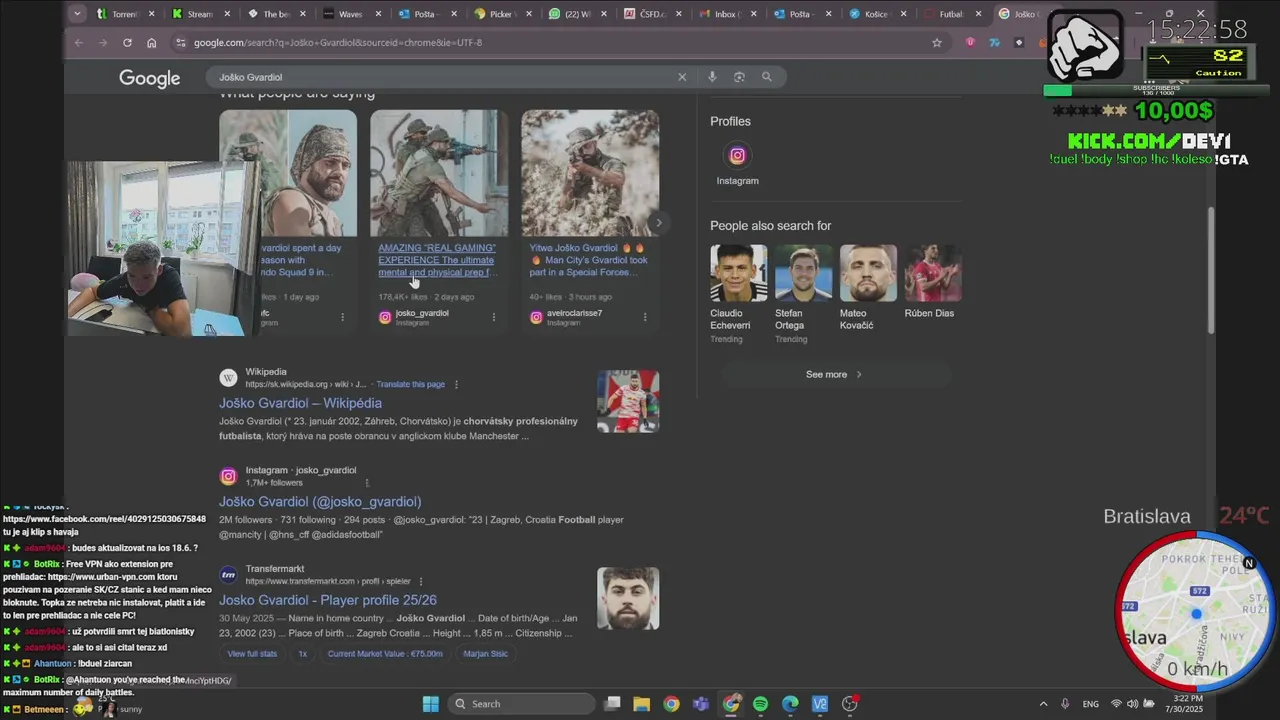Switch to Torrent browser tab
The width and height of the screenshot is (1280, 720).
tap(128, 14)
